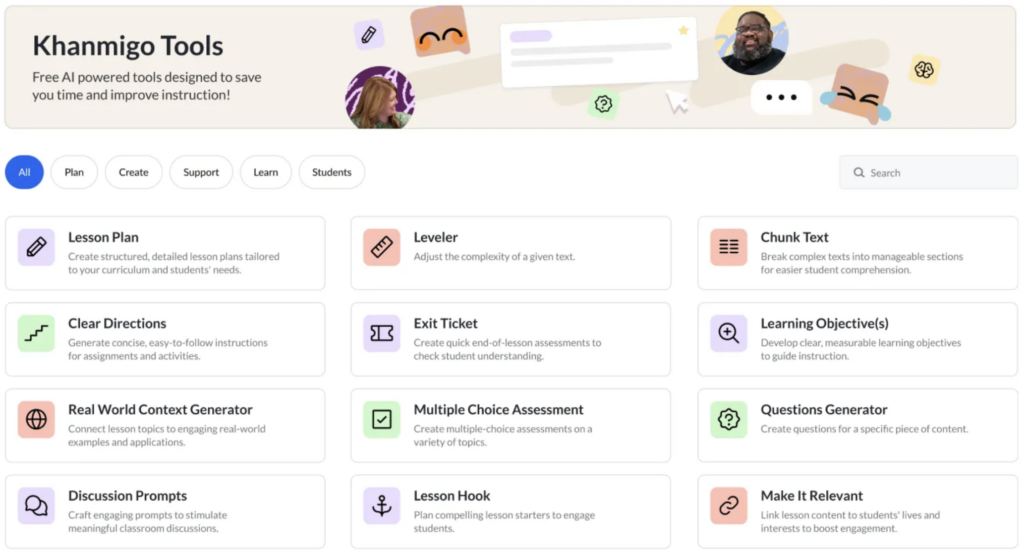Open the Lesson Hook title
Viewport: 1024px width, 557px height.
(x=452, y=496)
